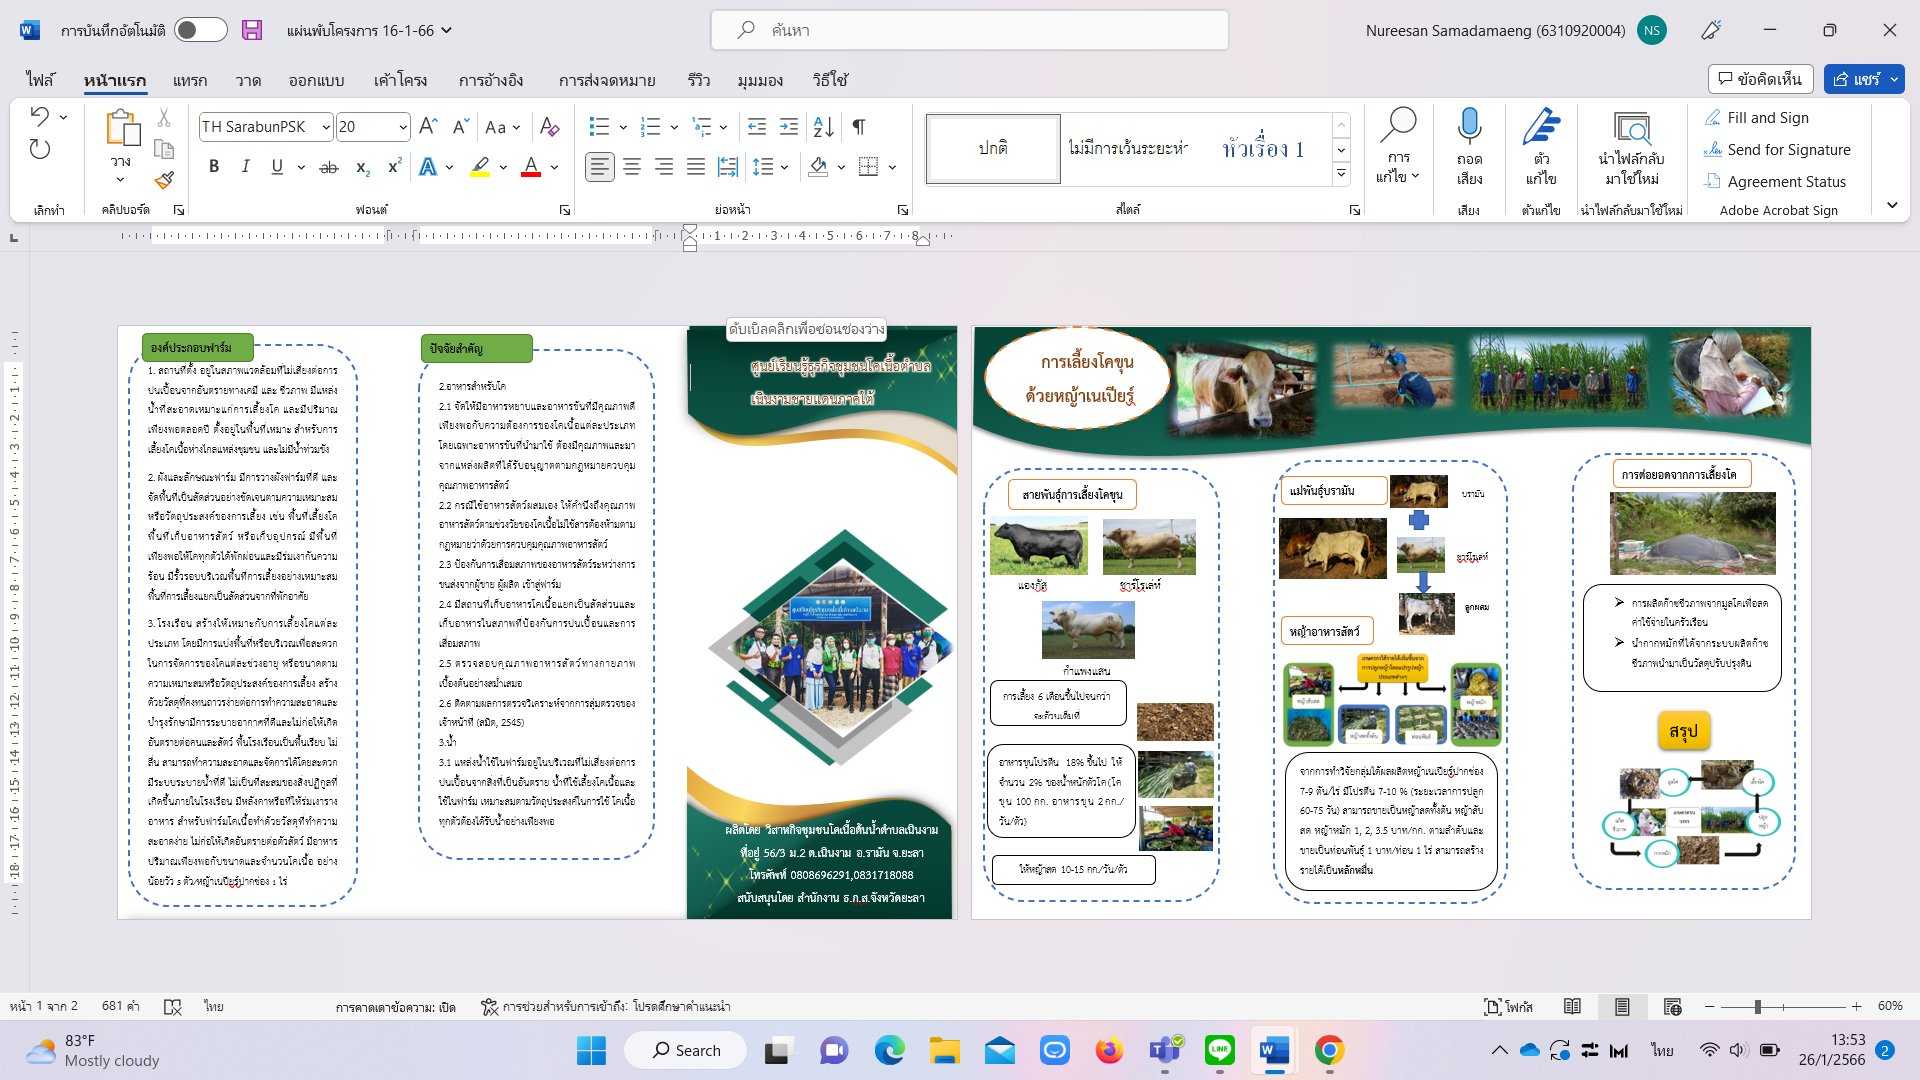The height and width of the screenshot is (1080, 1920).
Task: Increase paragraph indent
Action: click(789, 127)
